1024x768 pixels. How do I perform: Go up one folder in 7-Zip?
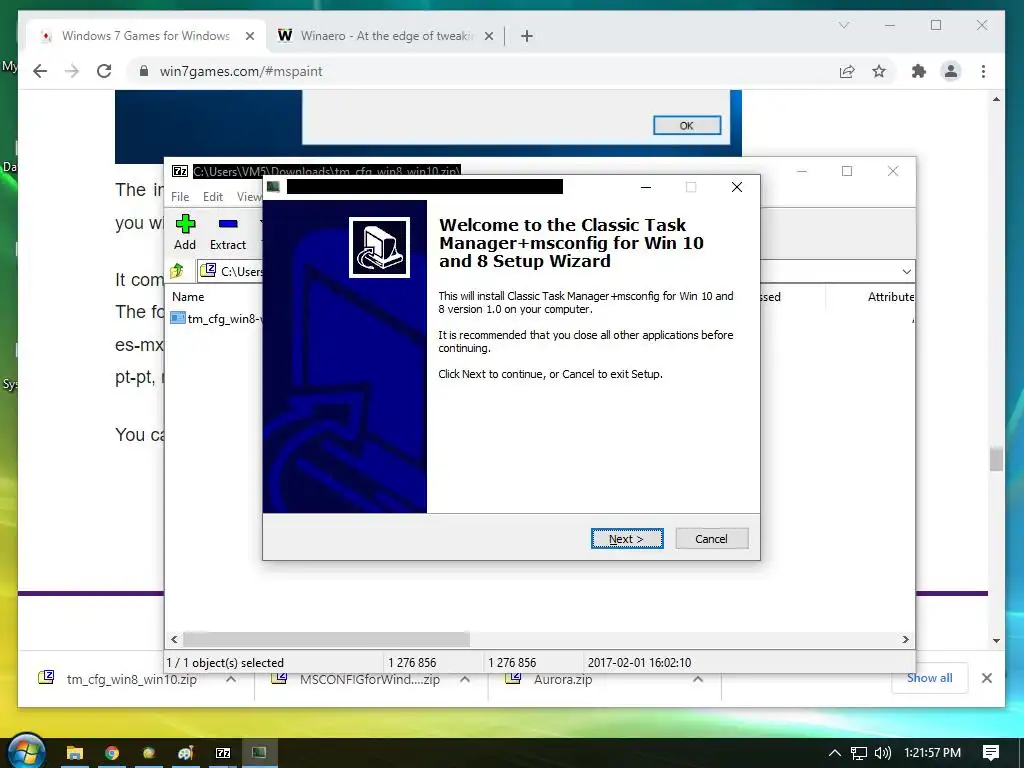(x=177, y=270)
